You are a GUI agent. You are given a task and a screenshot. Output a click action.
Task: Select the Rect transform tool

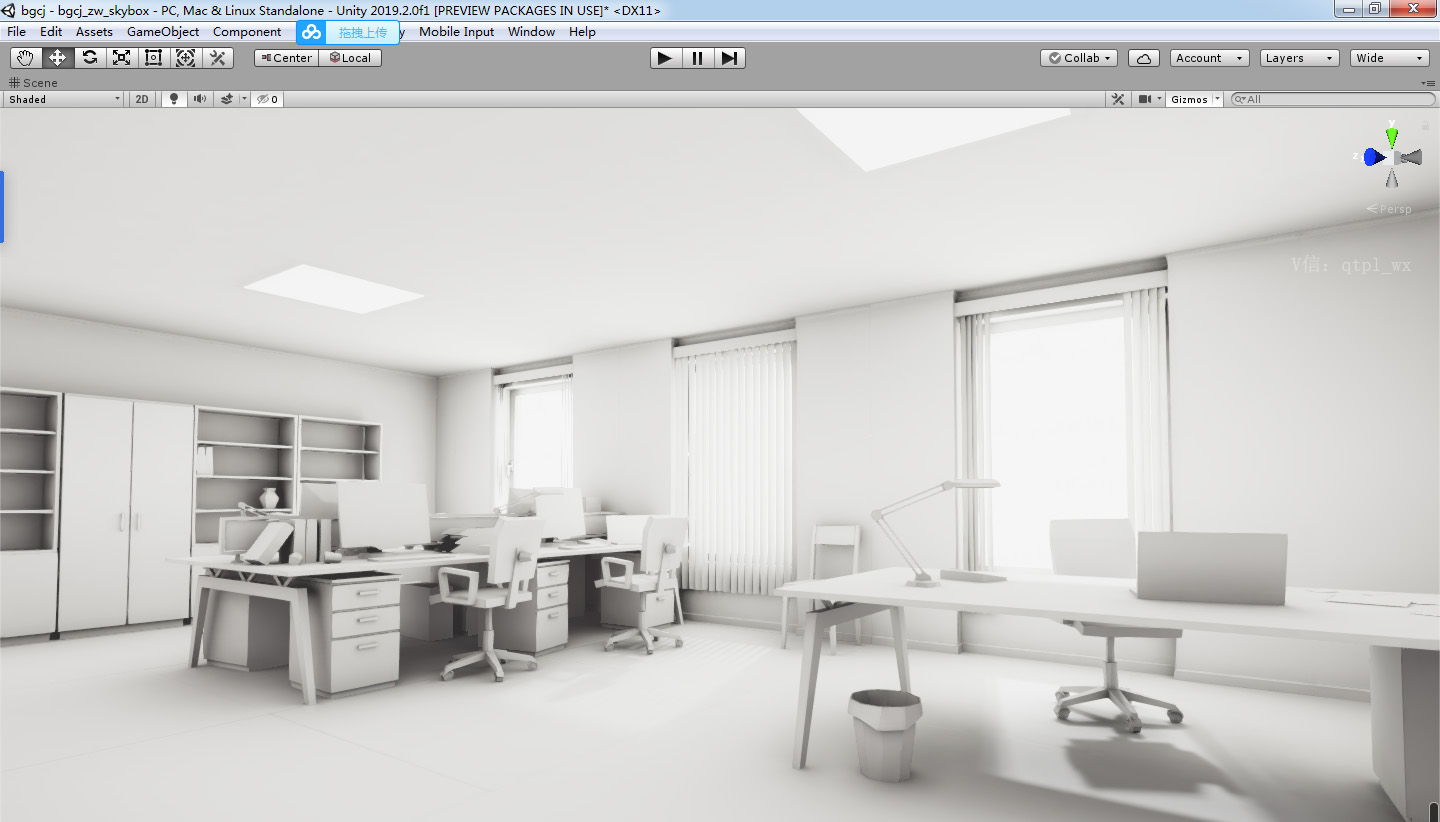[153, 58]
